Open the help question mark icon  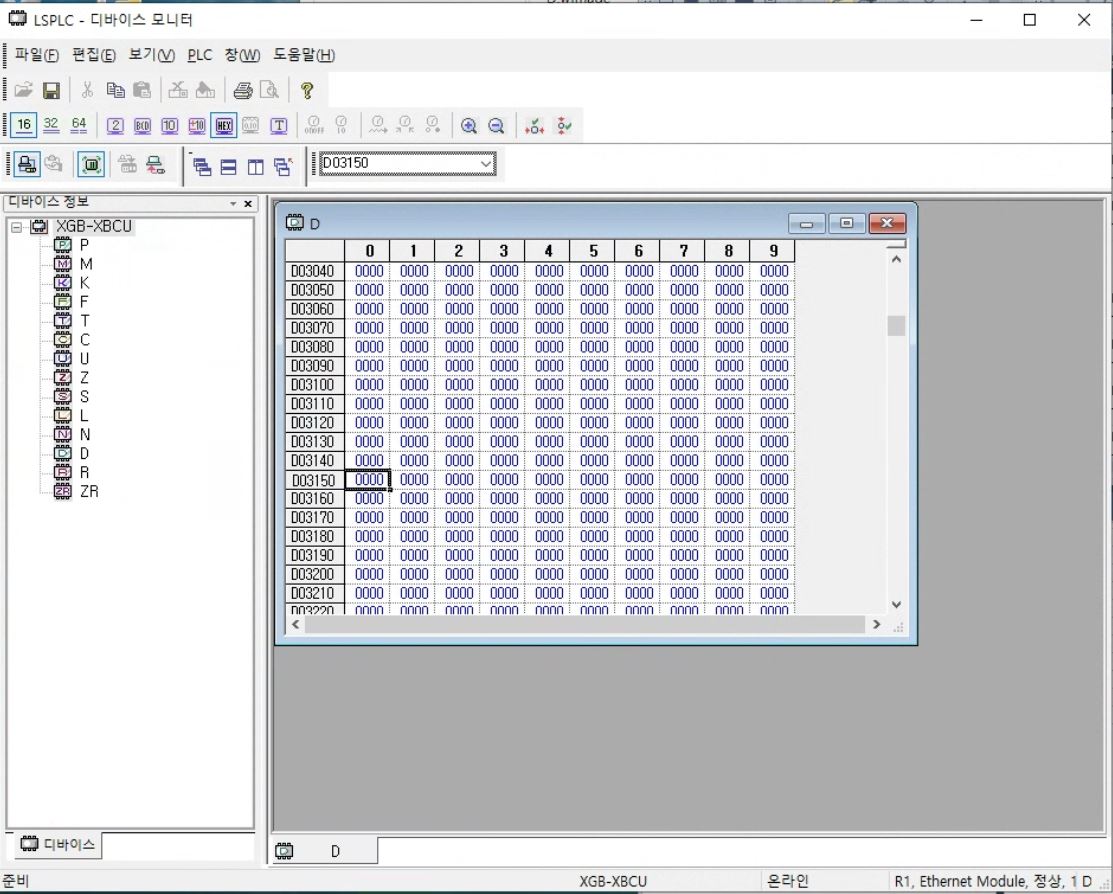pos(307,90)
